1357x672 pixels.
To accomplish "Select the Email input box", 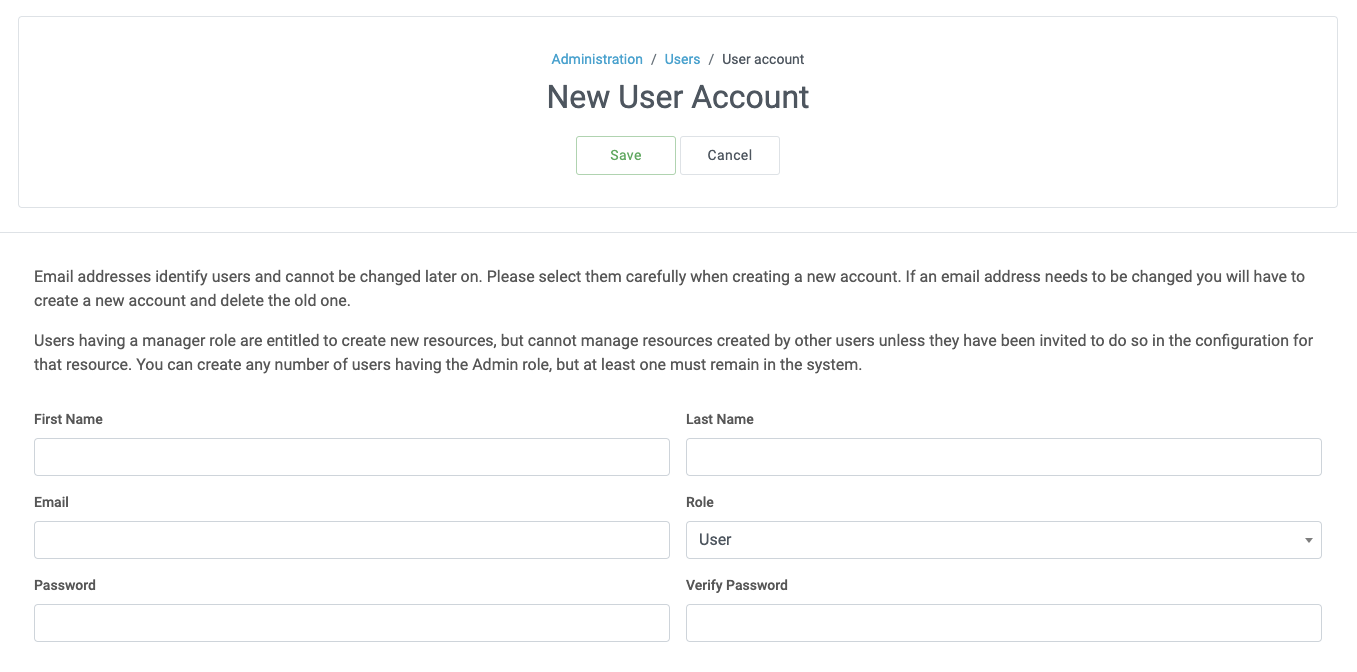I will [x=351, y=539].
